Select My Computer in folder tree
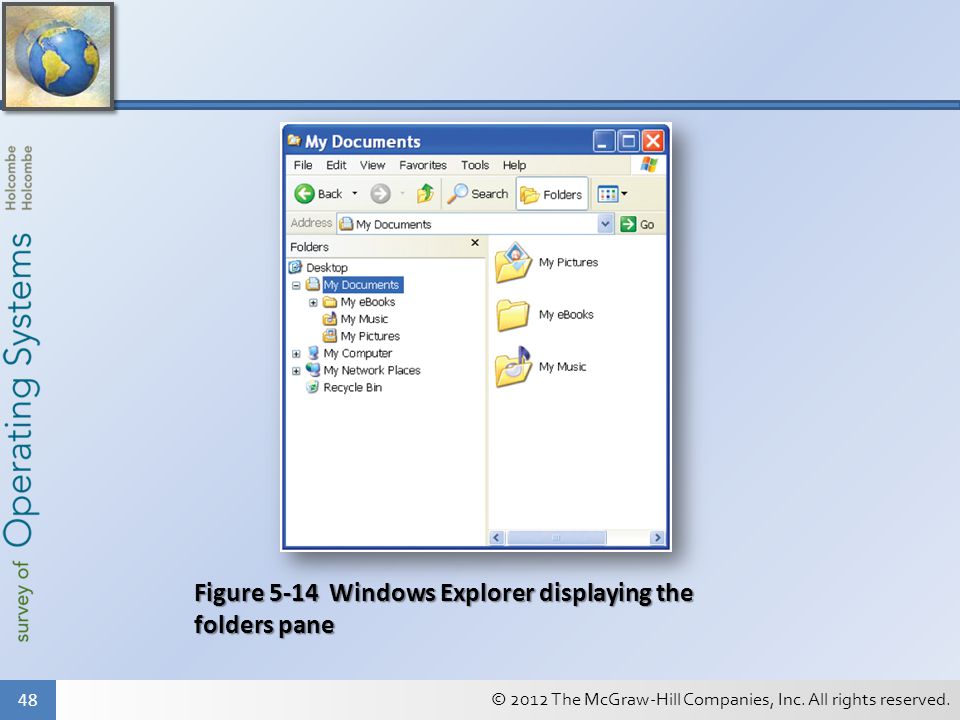 click(358, 353)
